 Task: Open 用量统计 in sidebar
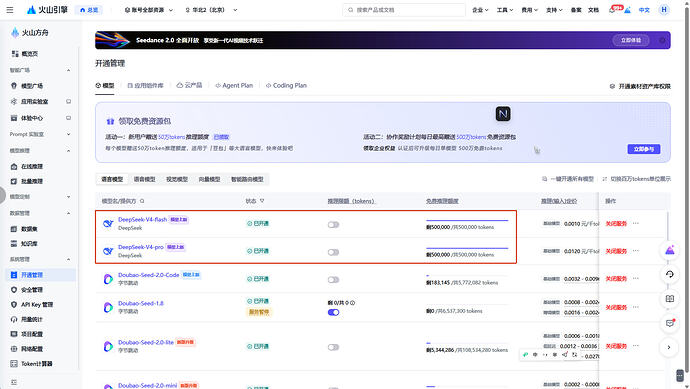pyautogui.click(x=27, y=319)
